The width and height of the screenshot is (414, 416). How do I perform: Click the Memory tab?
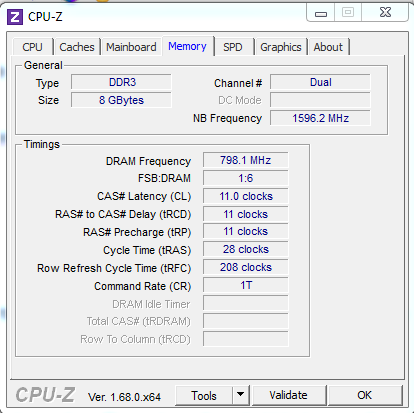click(x=187, y=46)
